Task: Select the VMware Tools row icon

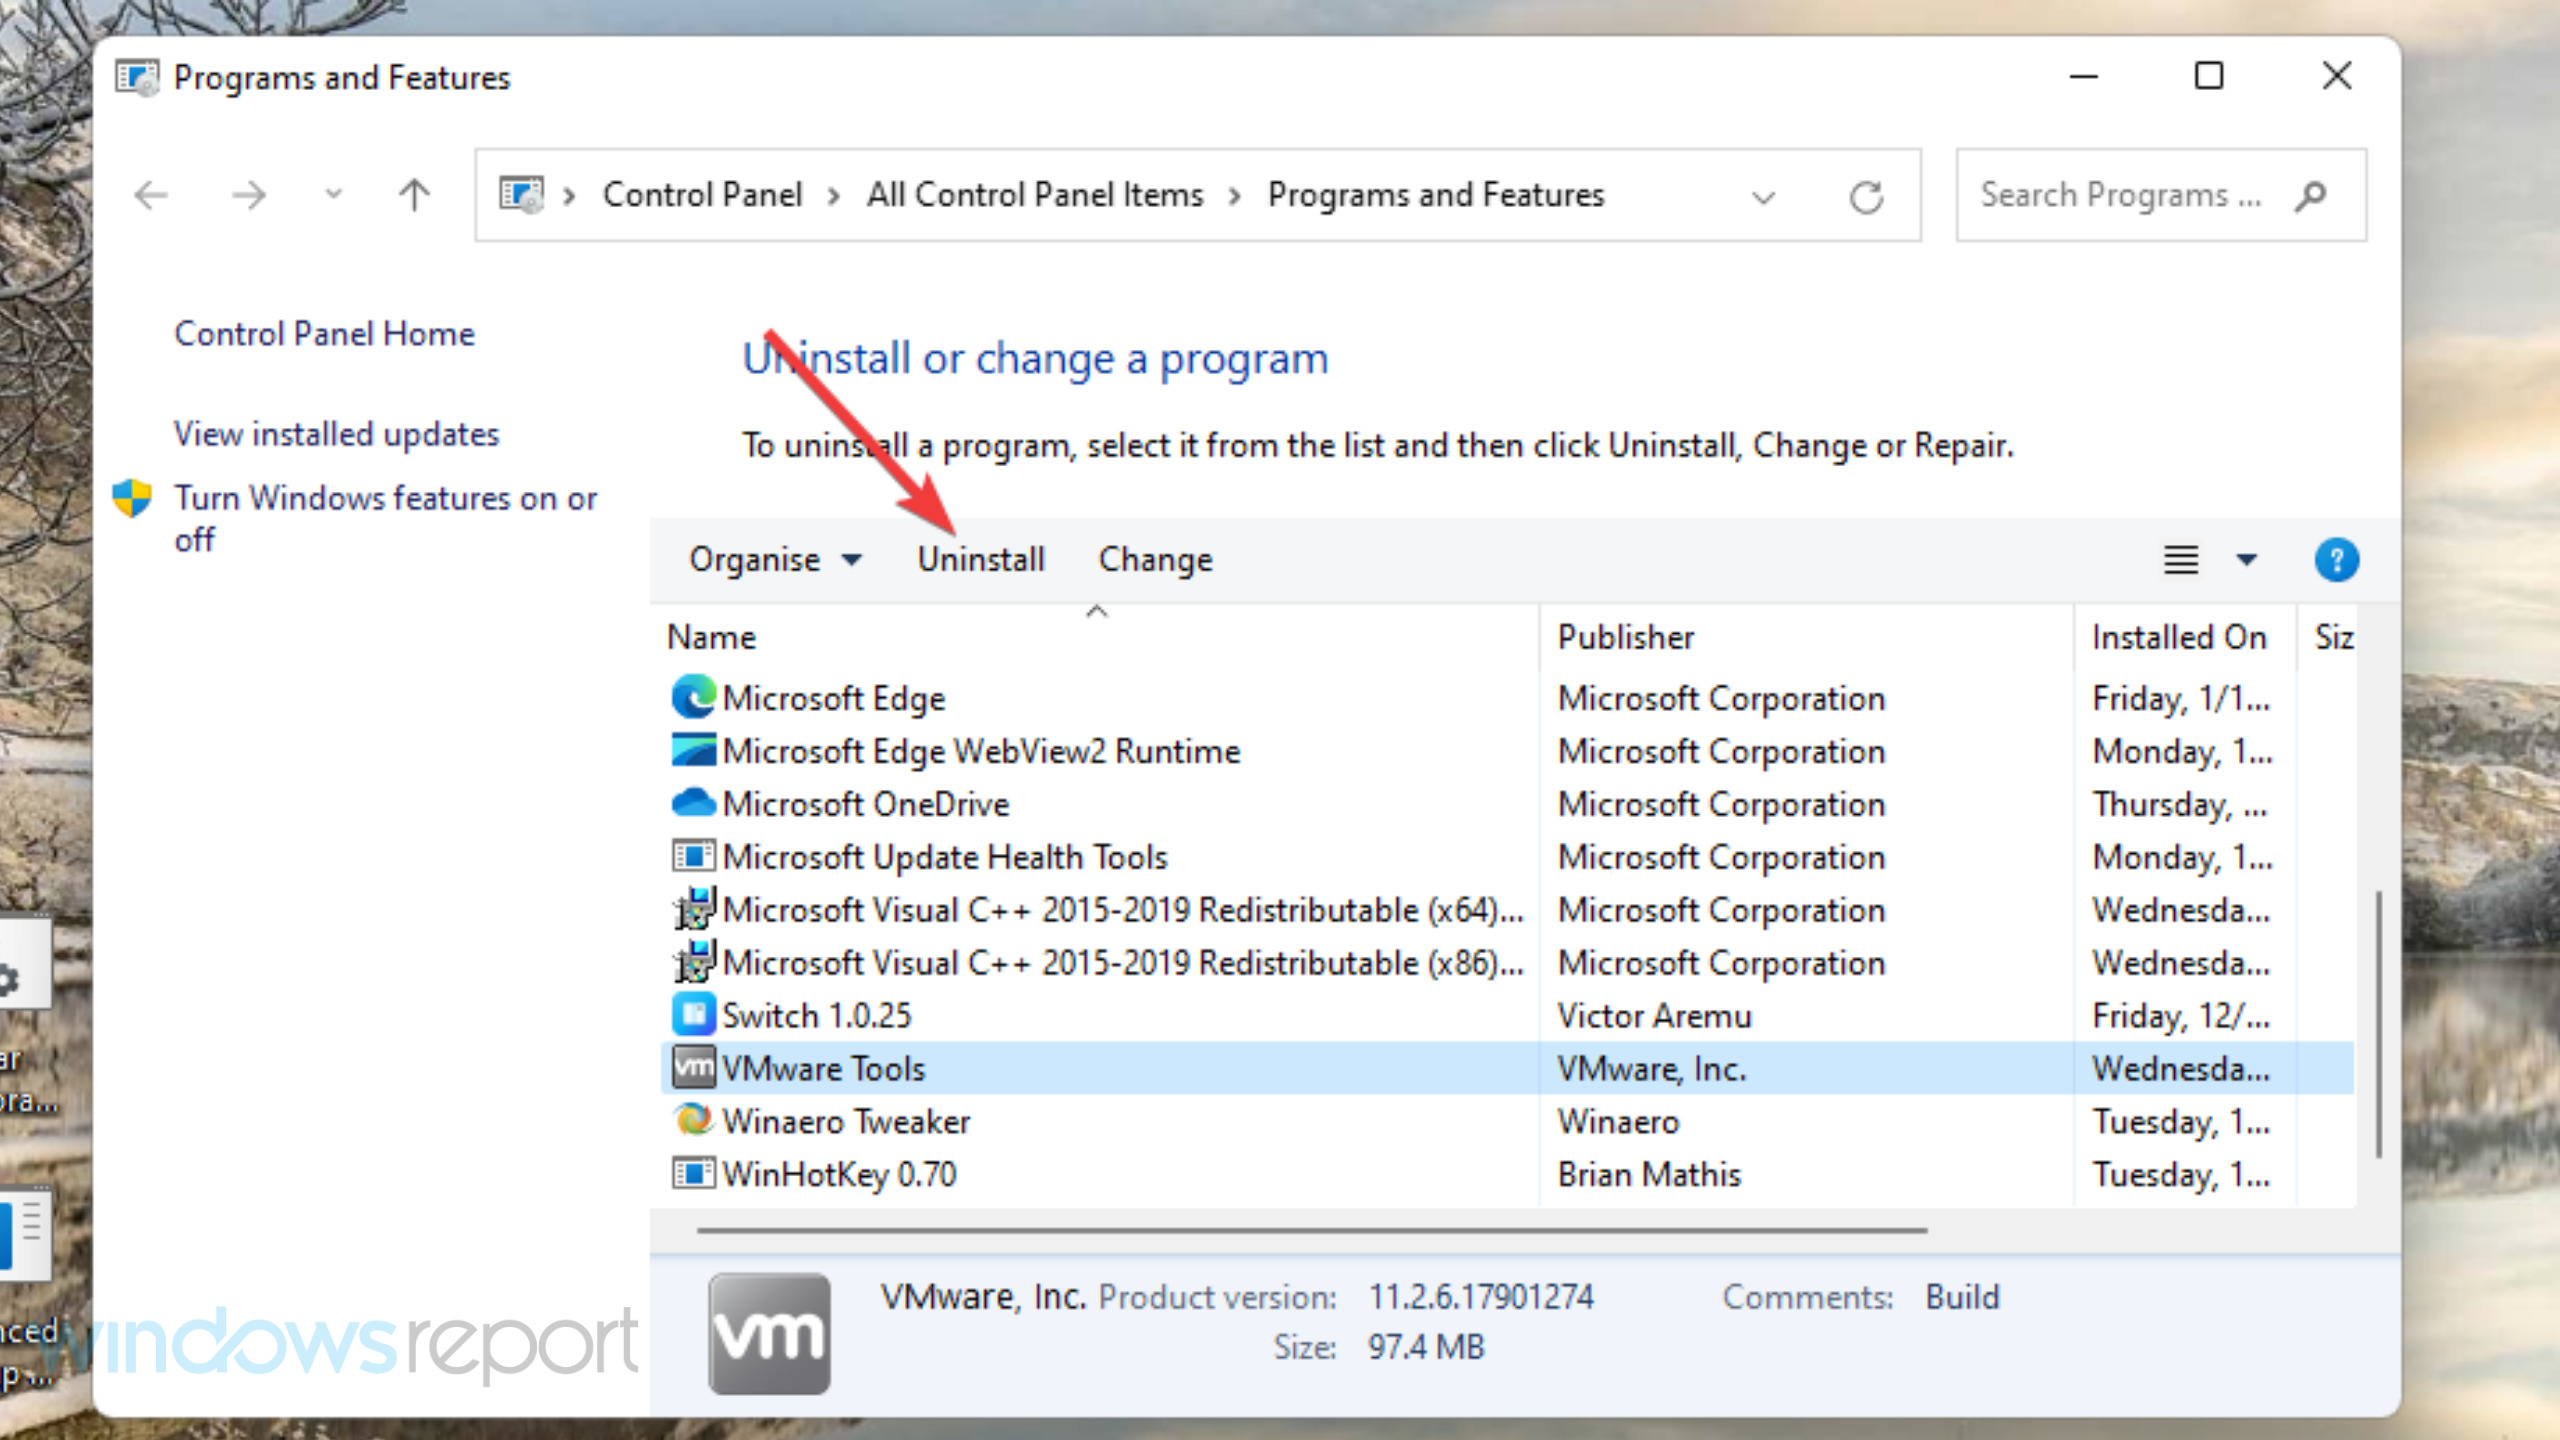Action: point(693,1068)
